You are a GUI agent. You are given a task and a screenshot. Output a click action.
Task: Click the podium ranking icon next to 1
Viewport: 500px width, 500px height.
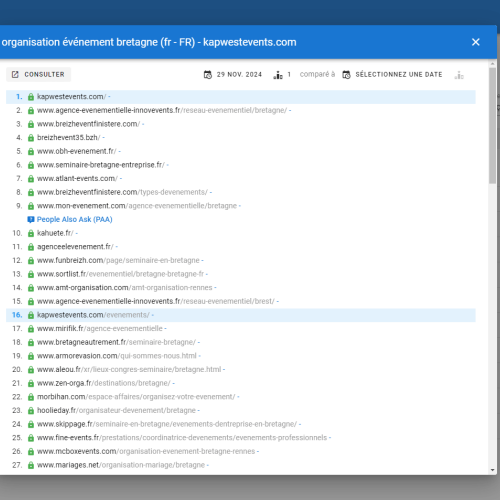pyautogui.click(x=278, y=75)
